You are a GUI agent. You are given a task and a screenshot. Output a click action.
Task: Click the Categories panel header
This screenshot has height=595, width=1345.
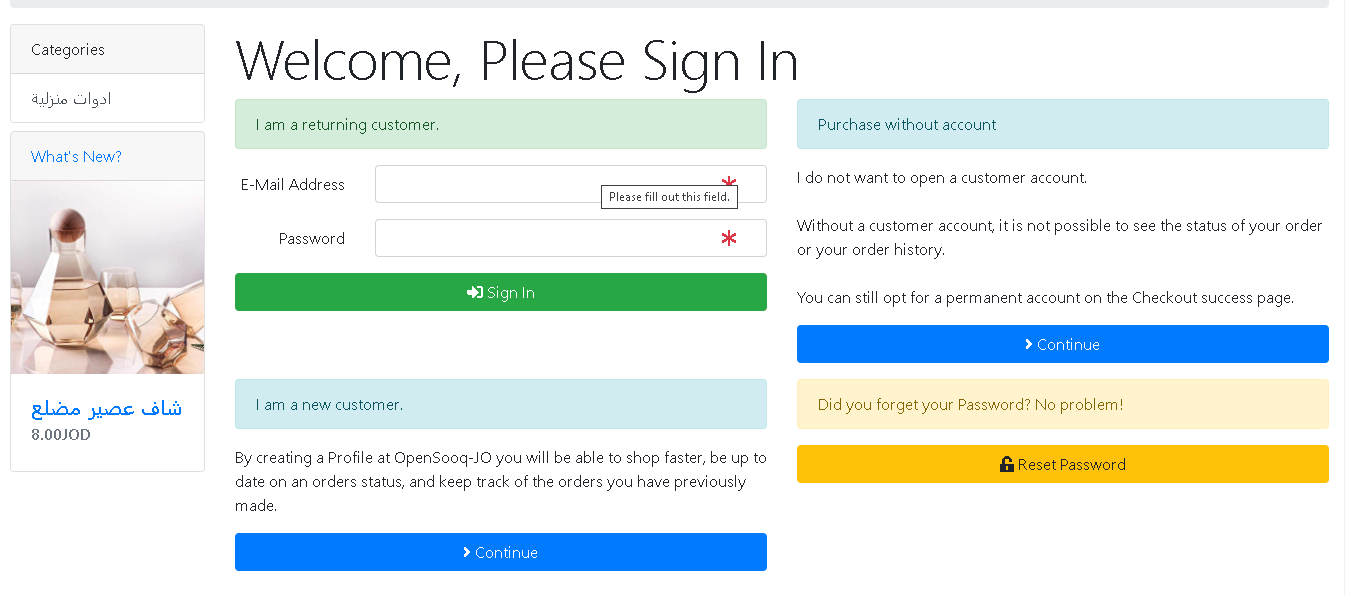coord(108,49)
